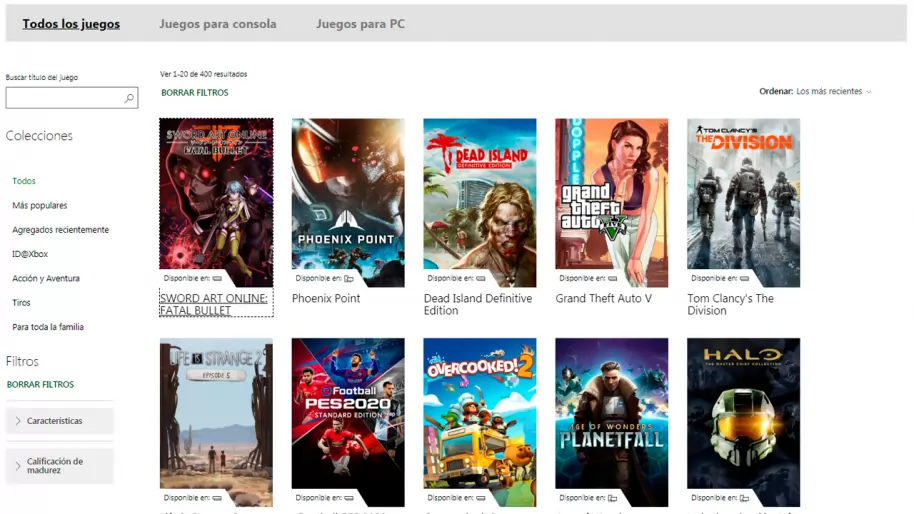Screen dimensions: 914x514
Task: Open Tom Clancy's The Division cover
Action: 743,203
